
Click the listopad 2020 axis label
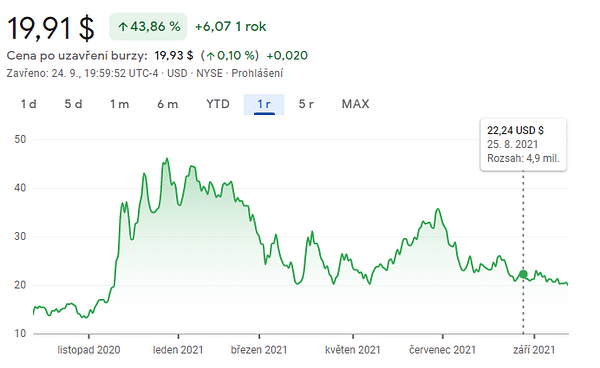point(89,350)
